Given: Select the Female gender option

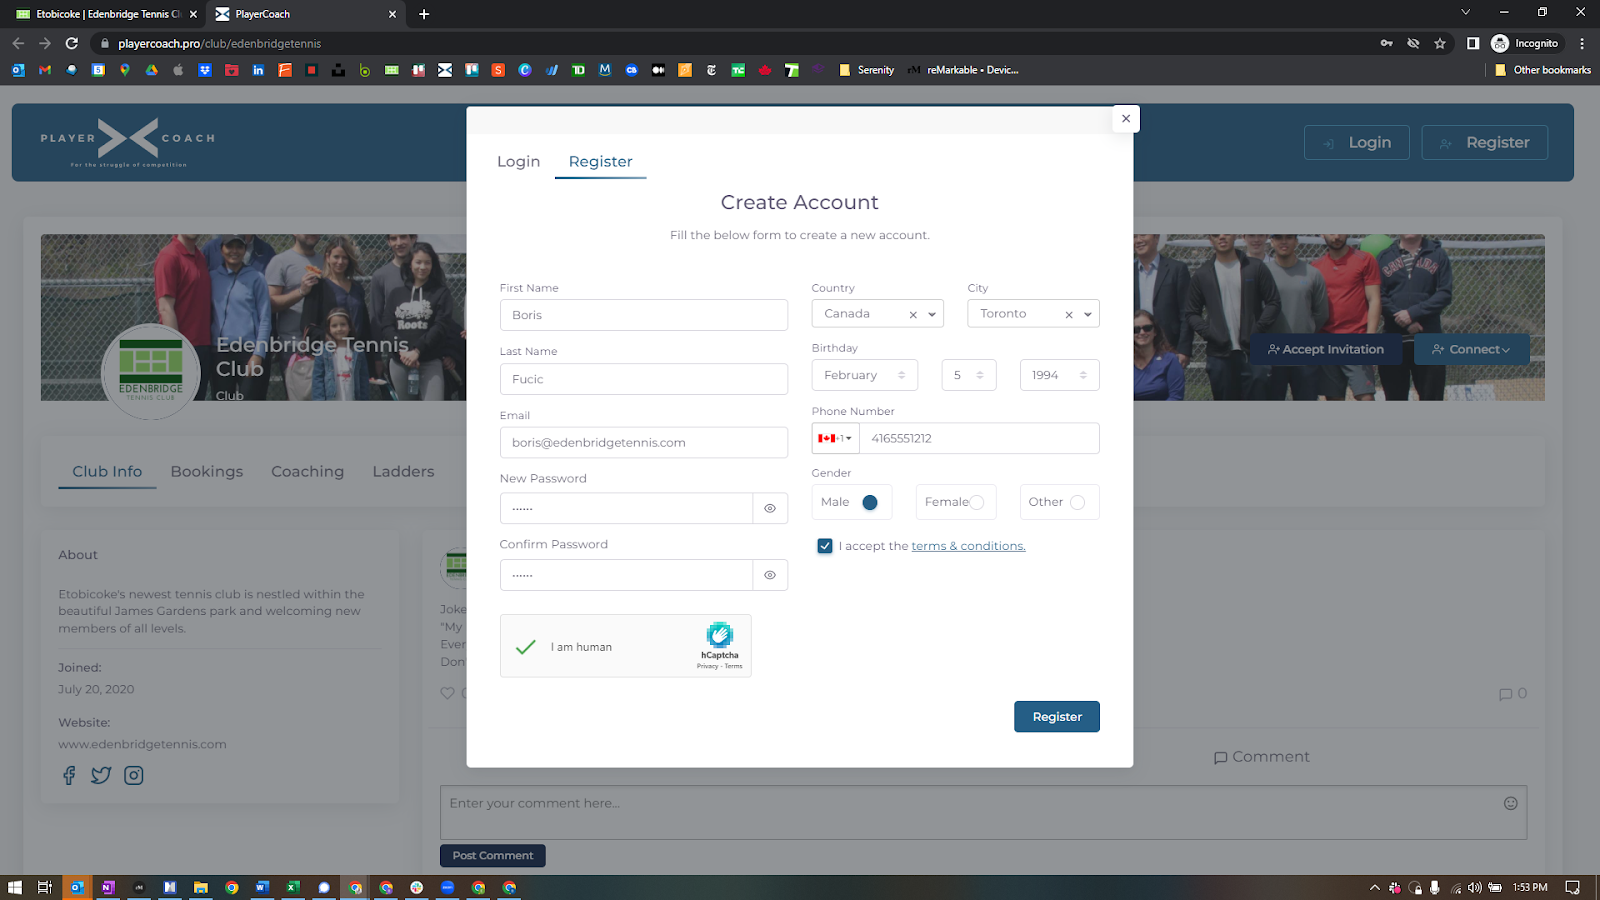Looking at the screenshot, I should tap(977, 502).
